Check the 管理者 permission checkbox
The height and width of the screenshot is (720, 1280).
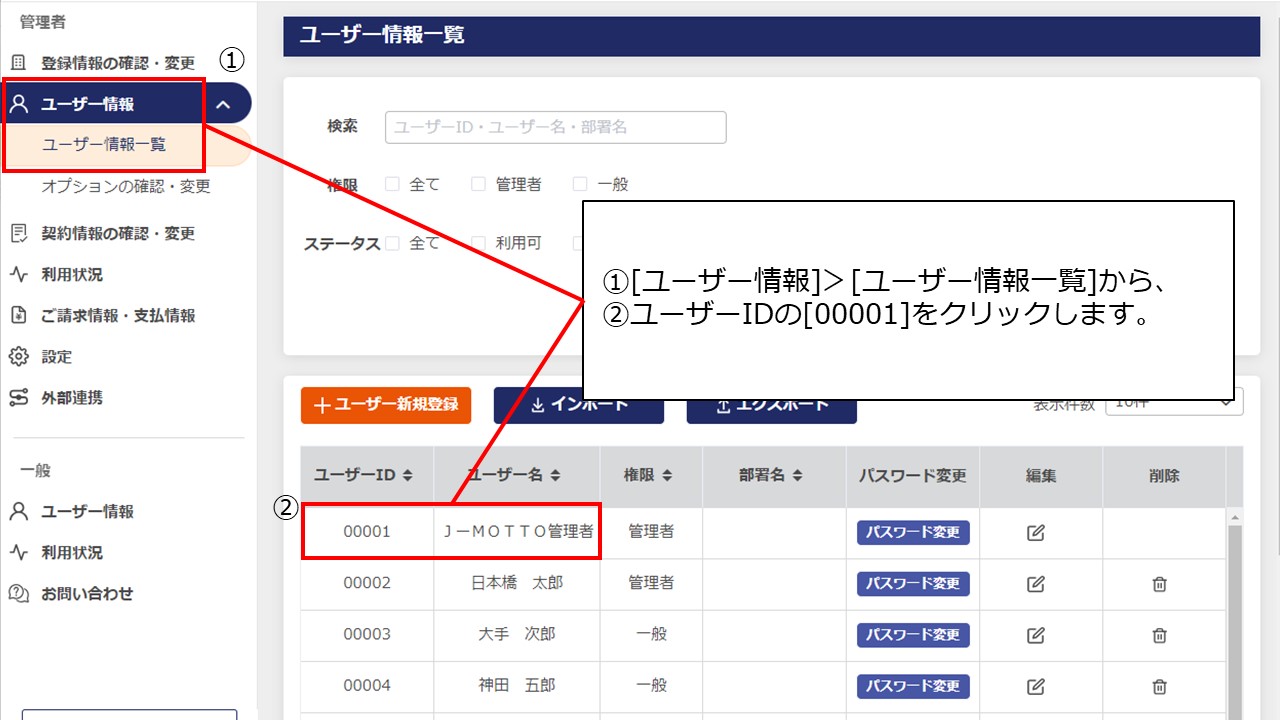click(x=478, y=184)
